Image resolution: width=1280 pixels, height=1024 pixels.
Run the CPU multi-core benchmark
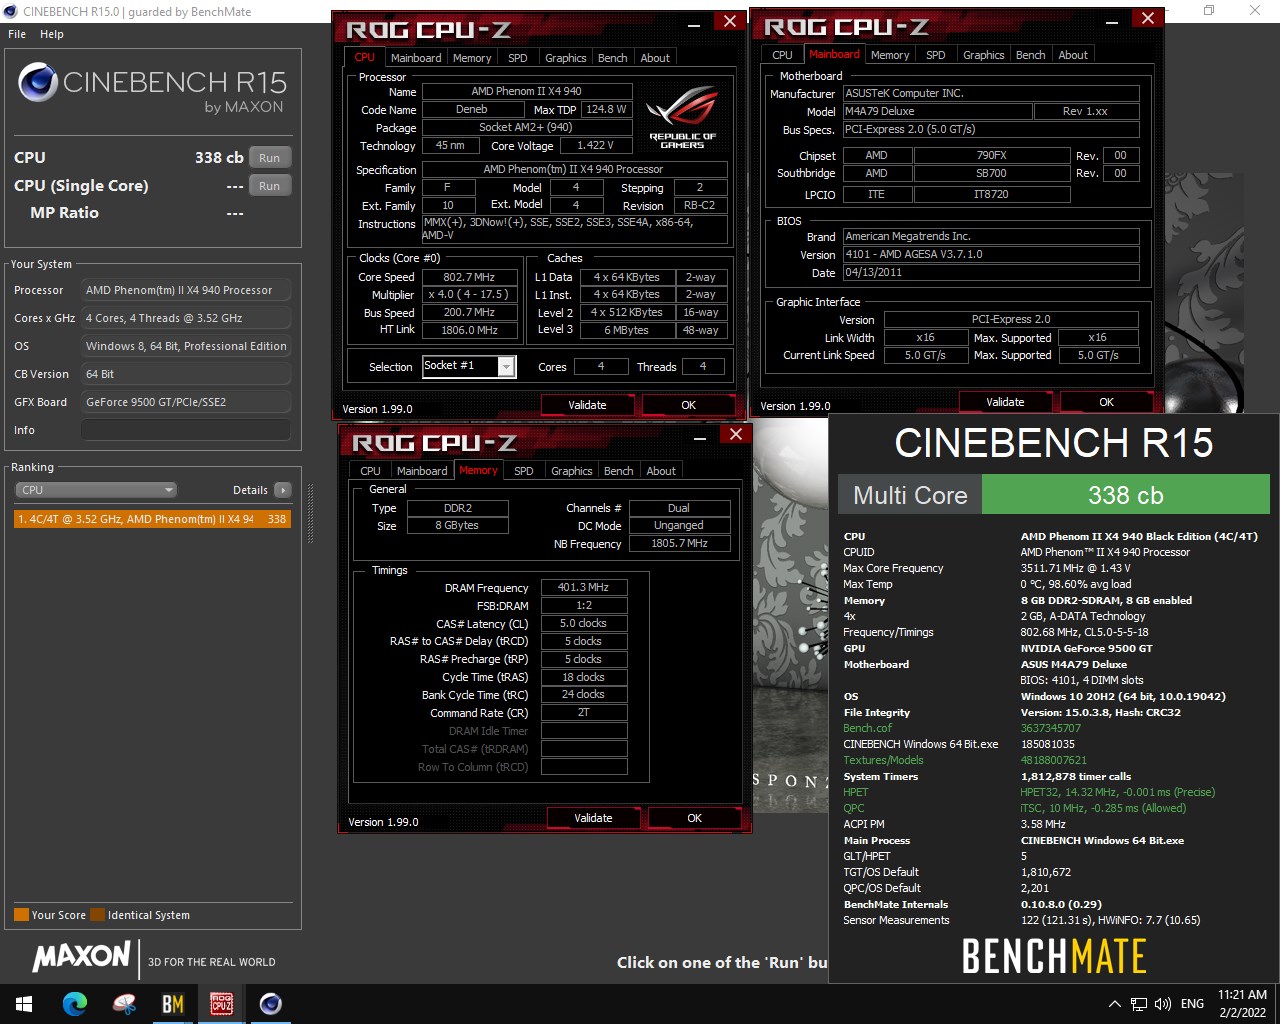(x=270, y=158)
